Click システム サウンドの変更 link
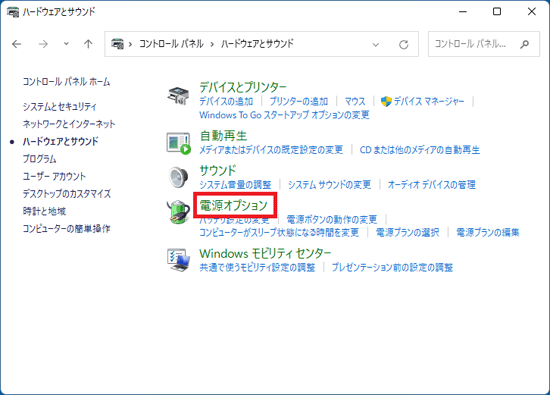Image resolution: width=550 pixels, height=395 pixels. click(329, 185)
